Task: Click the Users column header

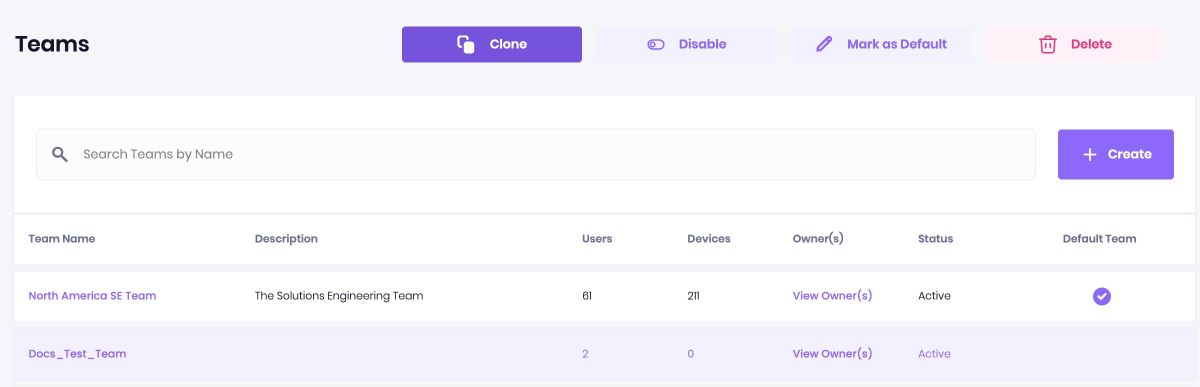Action: point(597,239)
